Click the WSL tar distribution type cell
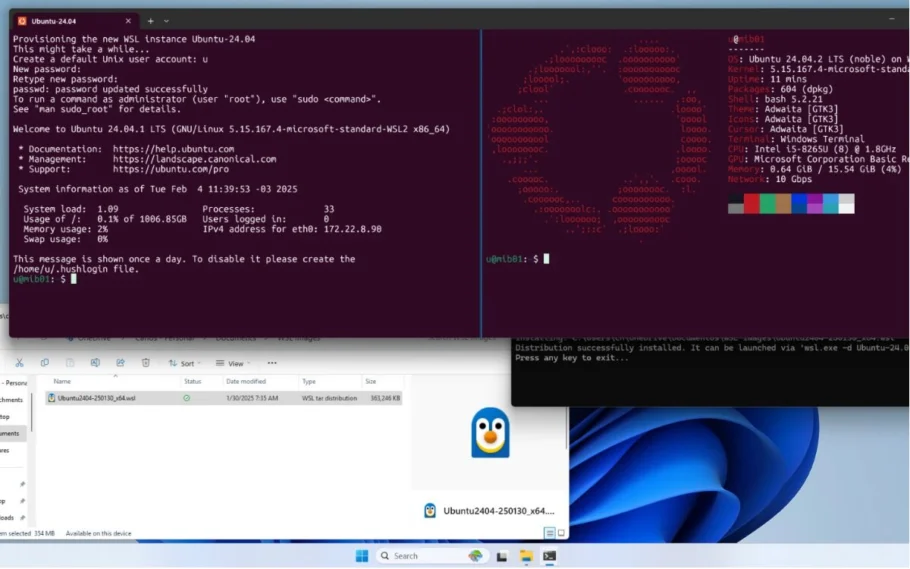The width and height of the screenshot is (910, 569). 329,398
